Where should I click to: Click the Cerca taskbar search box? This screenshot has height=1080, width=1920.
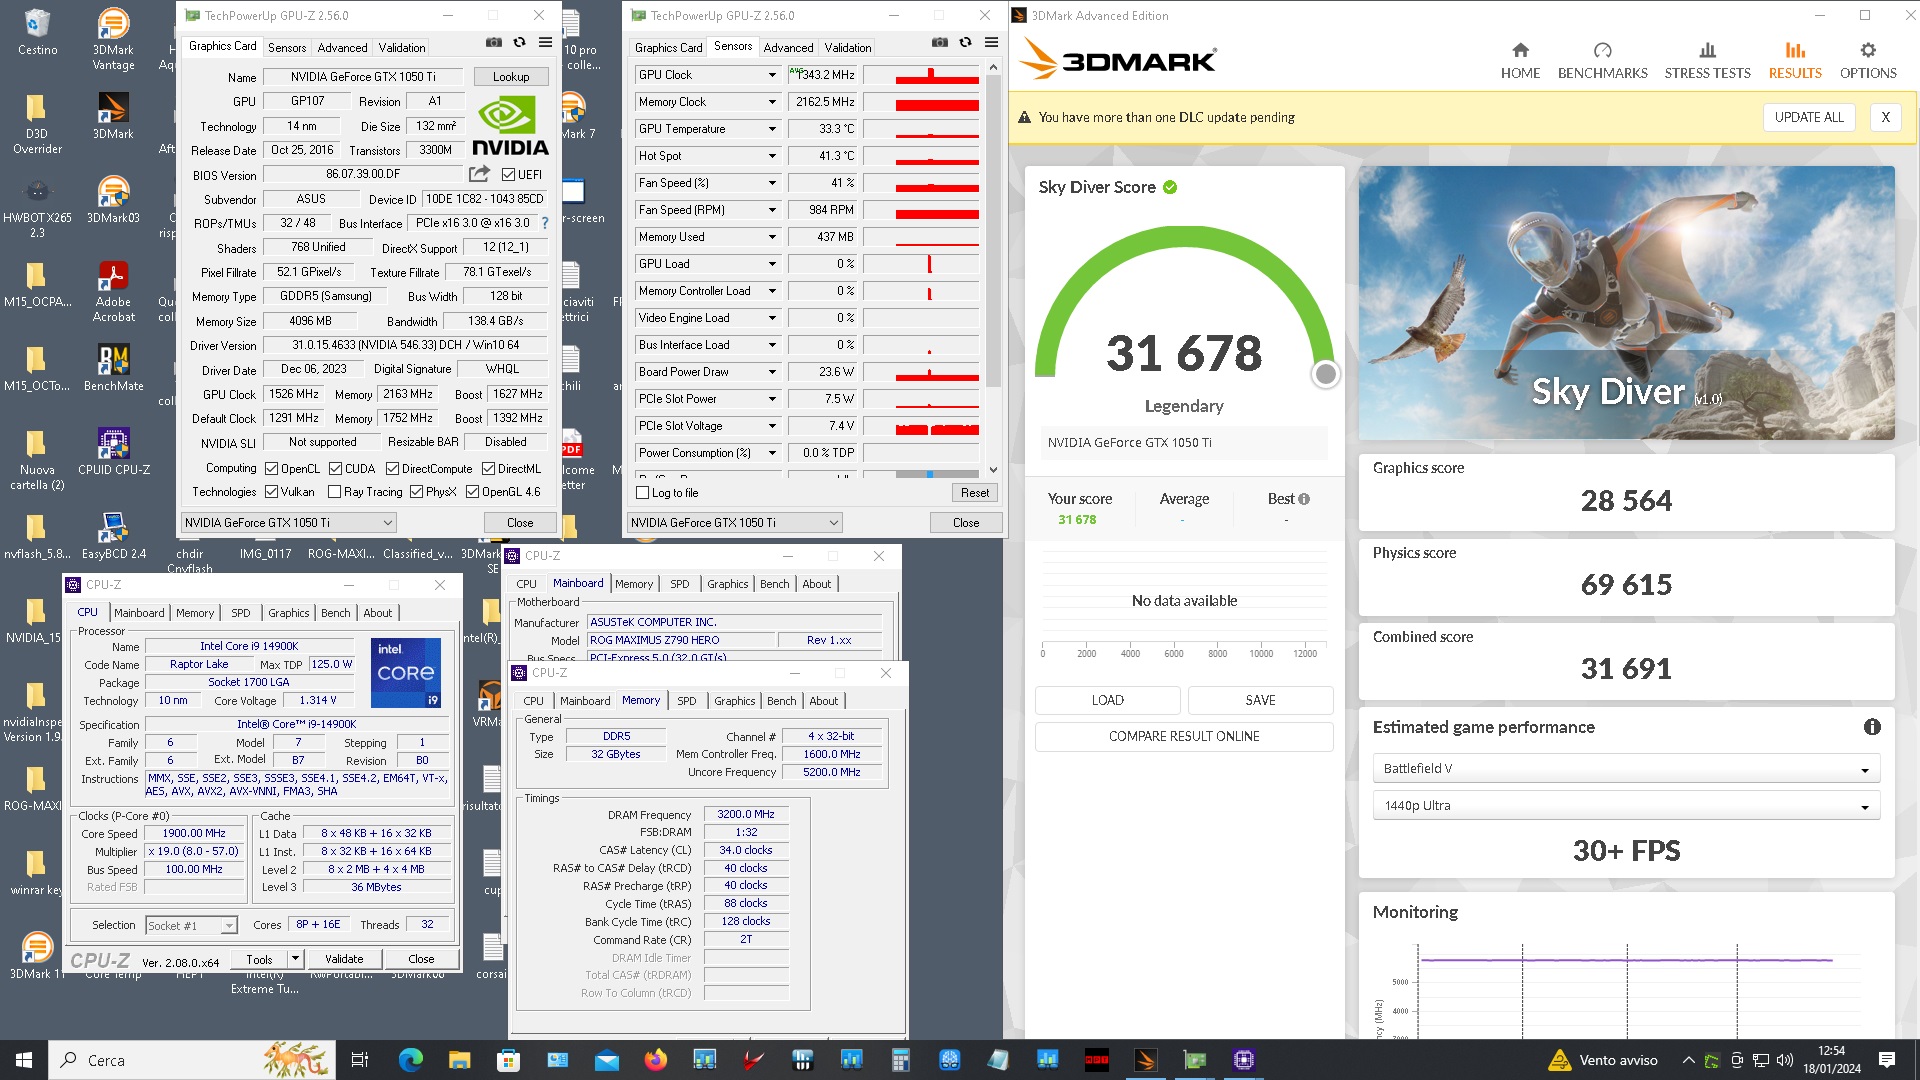pyautogui.click(x=194, y=1060)
